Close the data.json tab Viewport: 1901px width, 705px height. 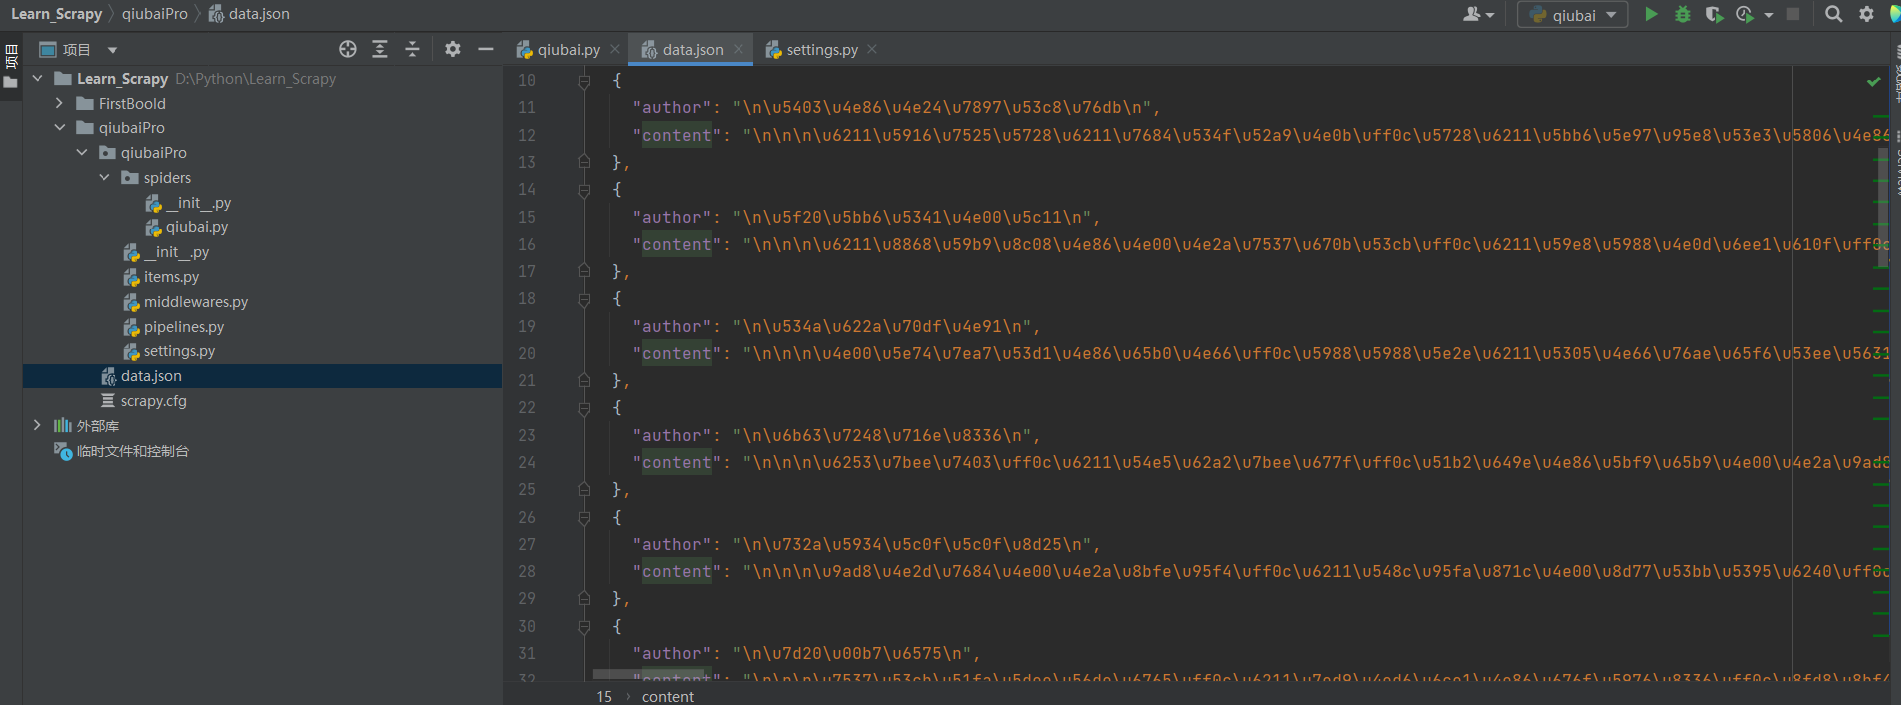pos(739,49)
